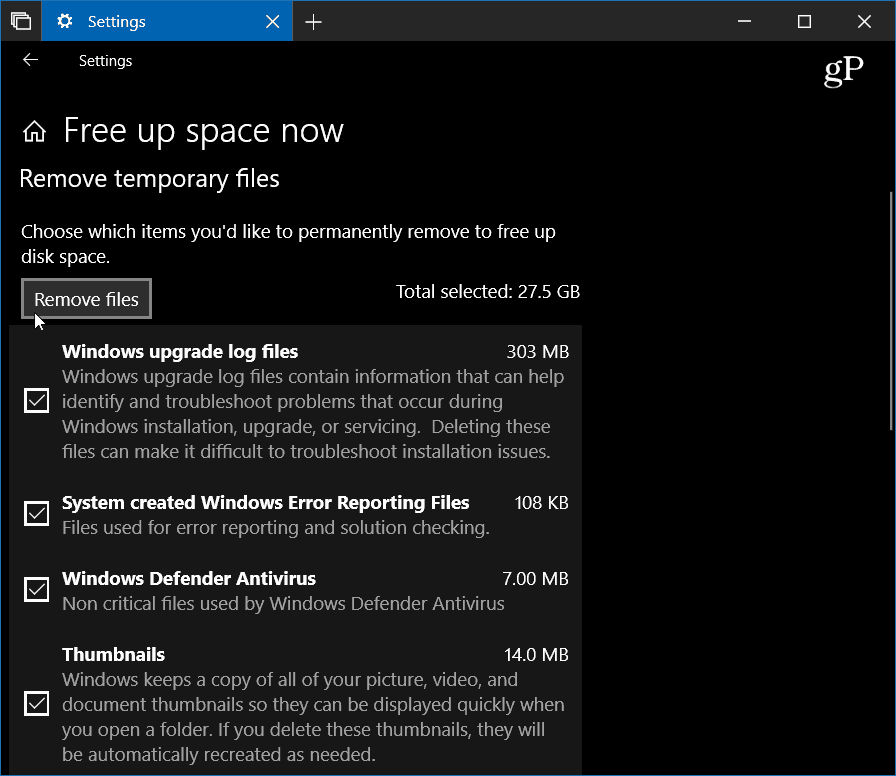Viewport: 896px width, 776px height.
Task: Uncheck Windows Defender Antivirus checkbox
Action: pos(37,589)
